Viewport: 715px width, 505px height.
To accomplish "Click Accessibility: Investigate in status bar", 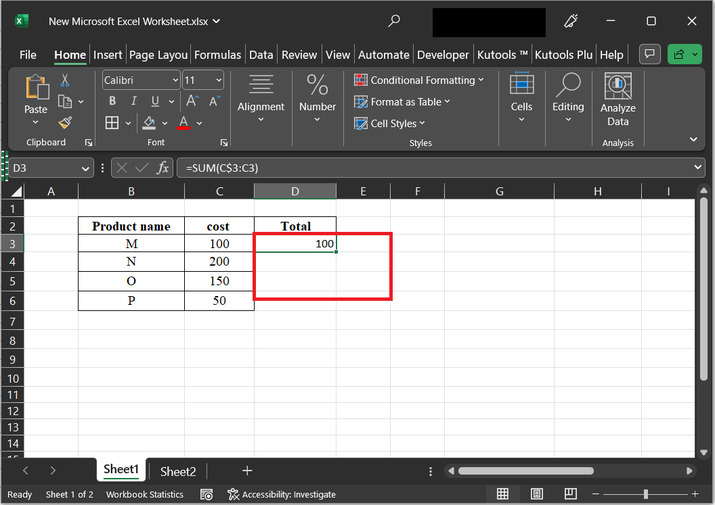I will click(x=282, y=494).
